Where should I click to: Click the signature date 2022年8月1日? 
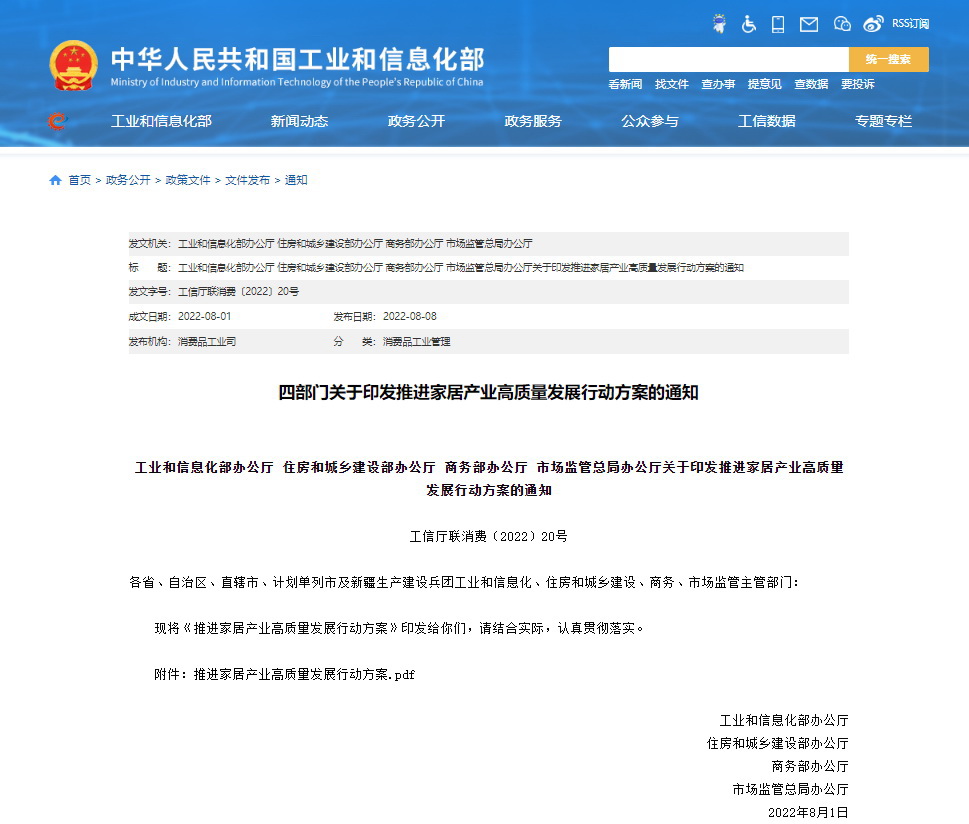tap(808, 812)
